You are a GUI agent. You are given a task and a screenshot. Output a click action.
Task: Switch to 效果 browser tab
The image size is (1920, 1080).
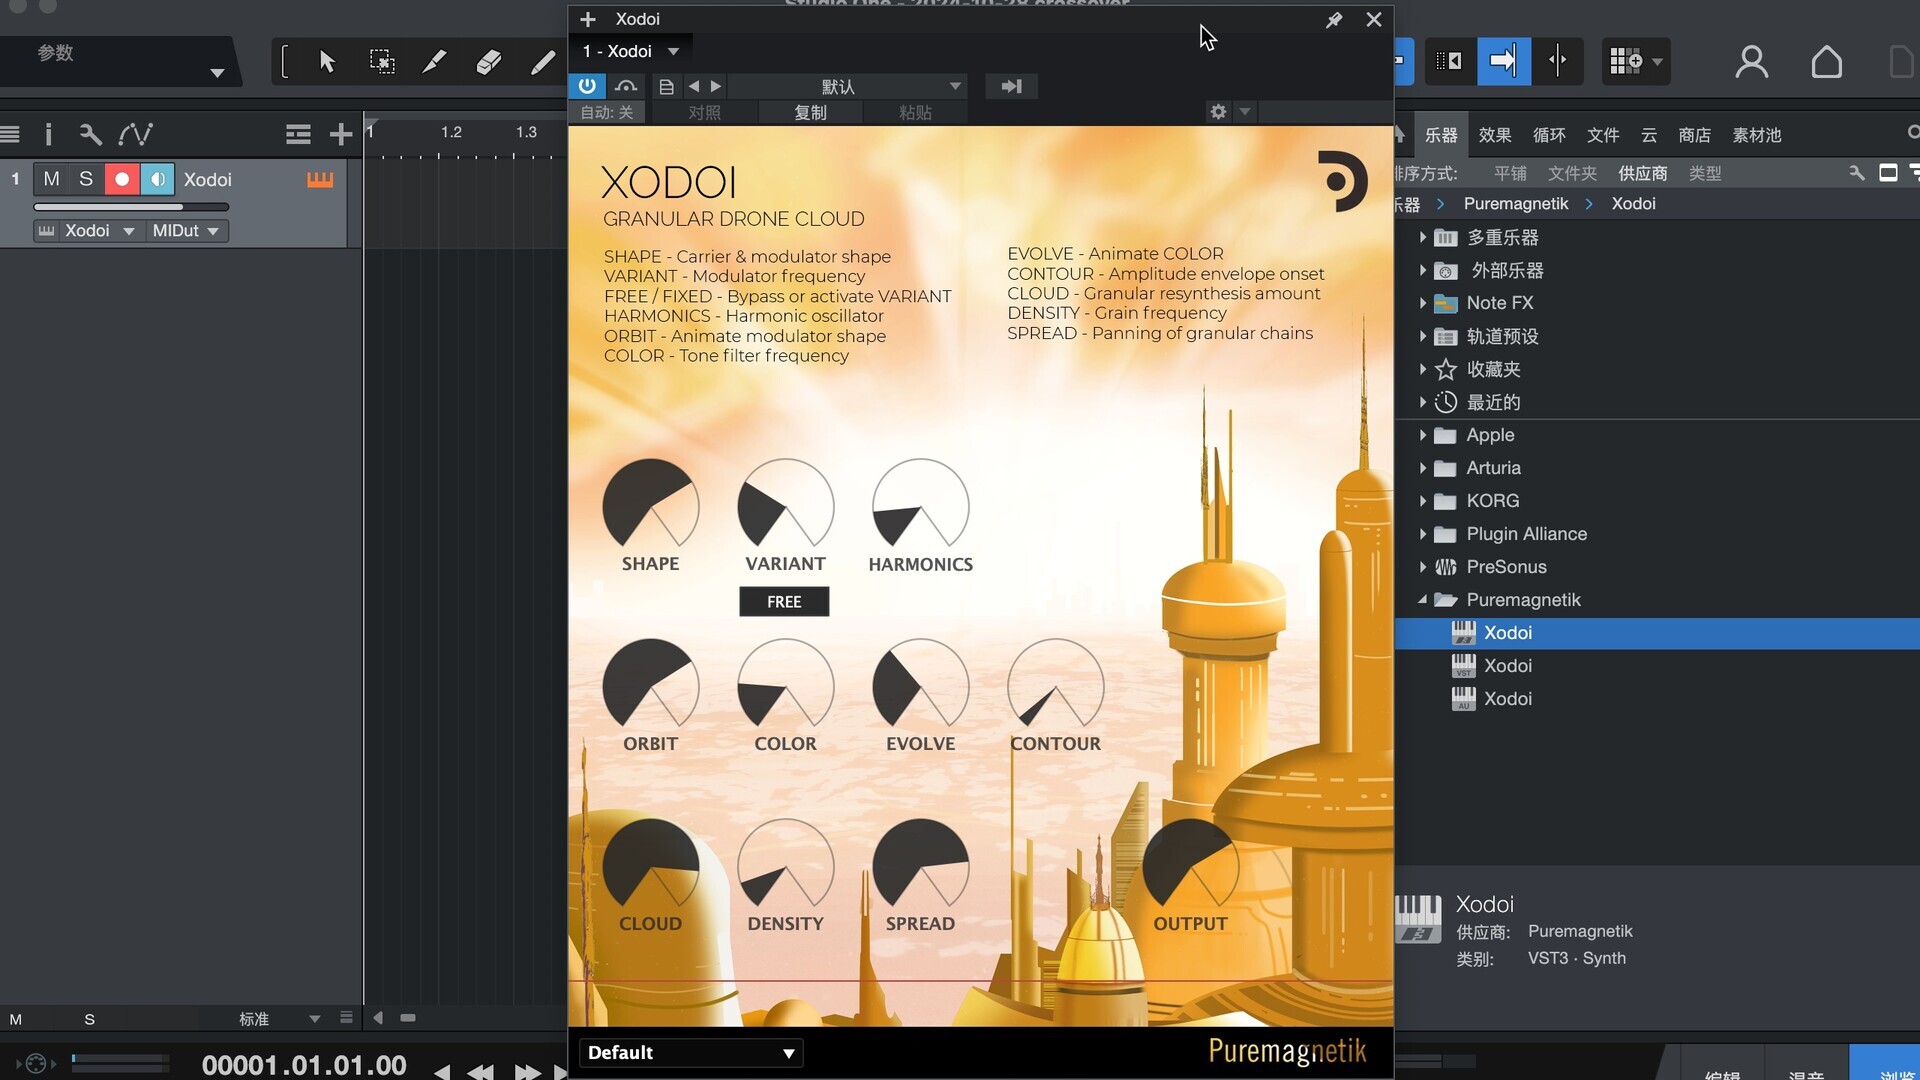coord(1495,135)
